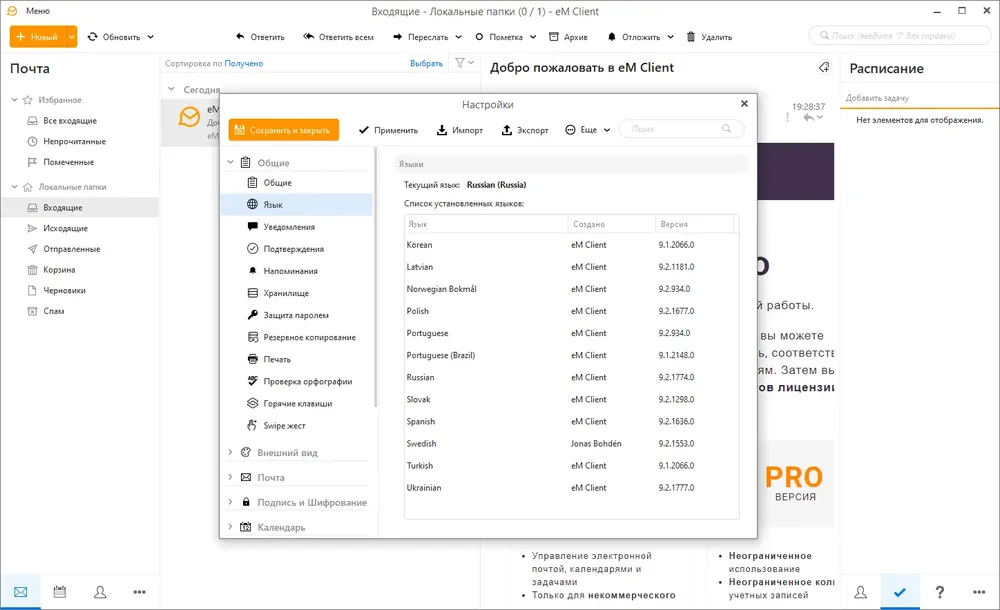Open the Исходящие outbox folder
Viewport: 1000px width, 610px height.
coord(65,228)
